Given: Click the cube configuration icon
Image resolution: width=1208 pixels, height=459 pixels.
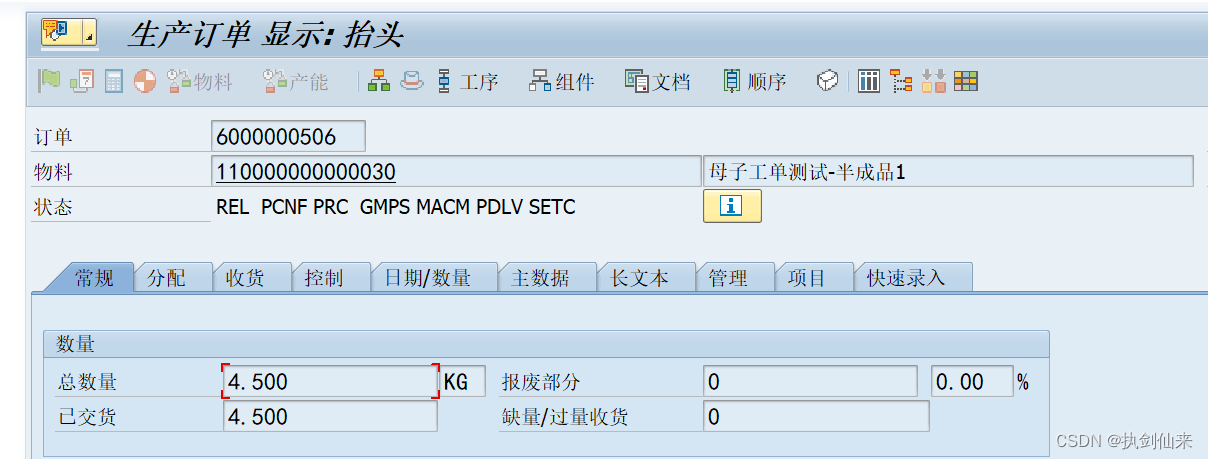Looking at the screenshot, I should click(x=827, y=81).
